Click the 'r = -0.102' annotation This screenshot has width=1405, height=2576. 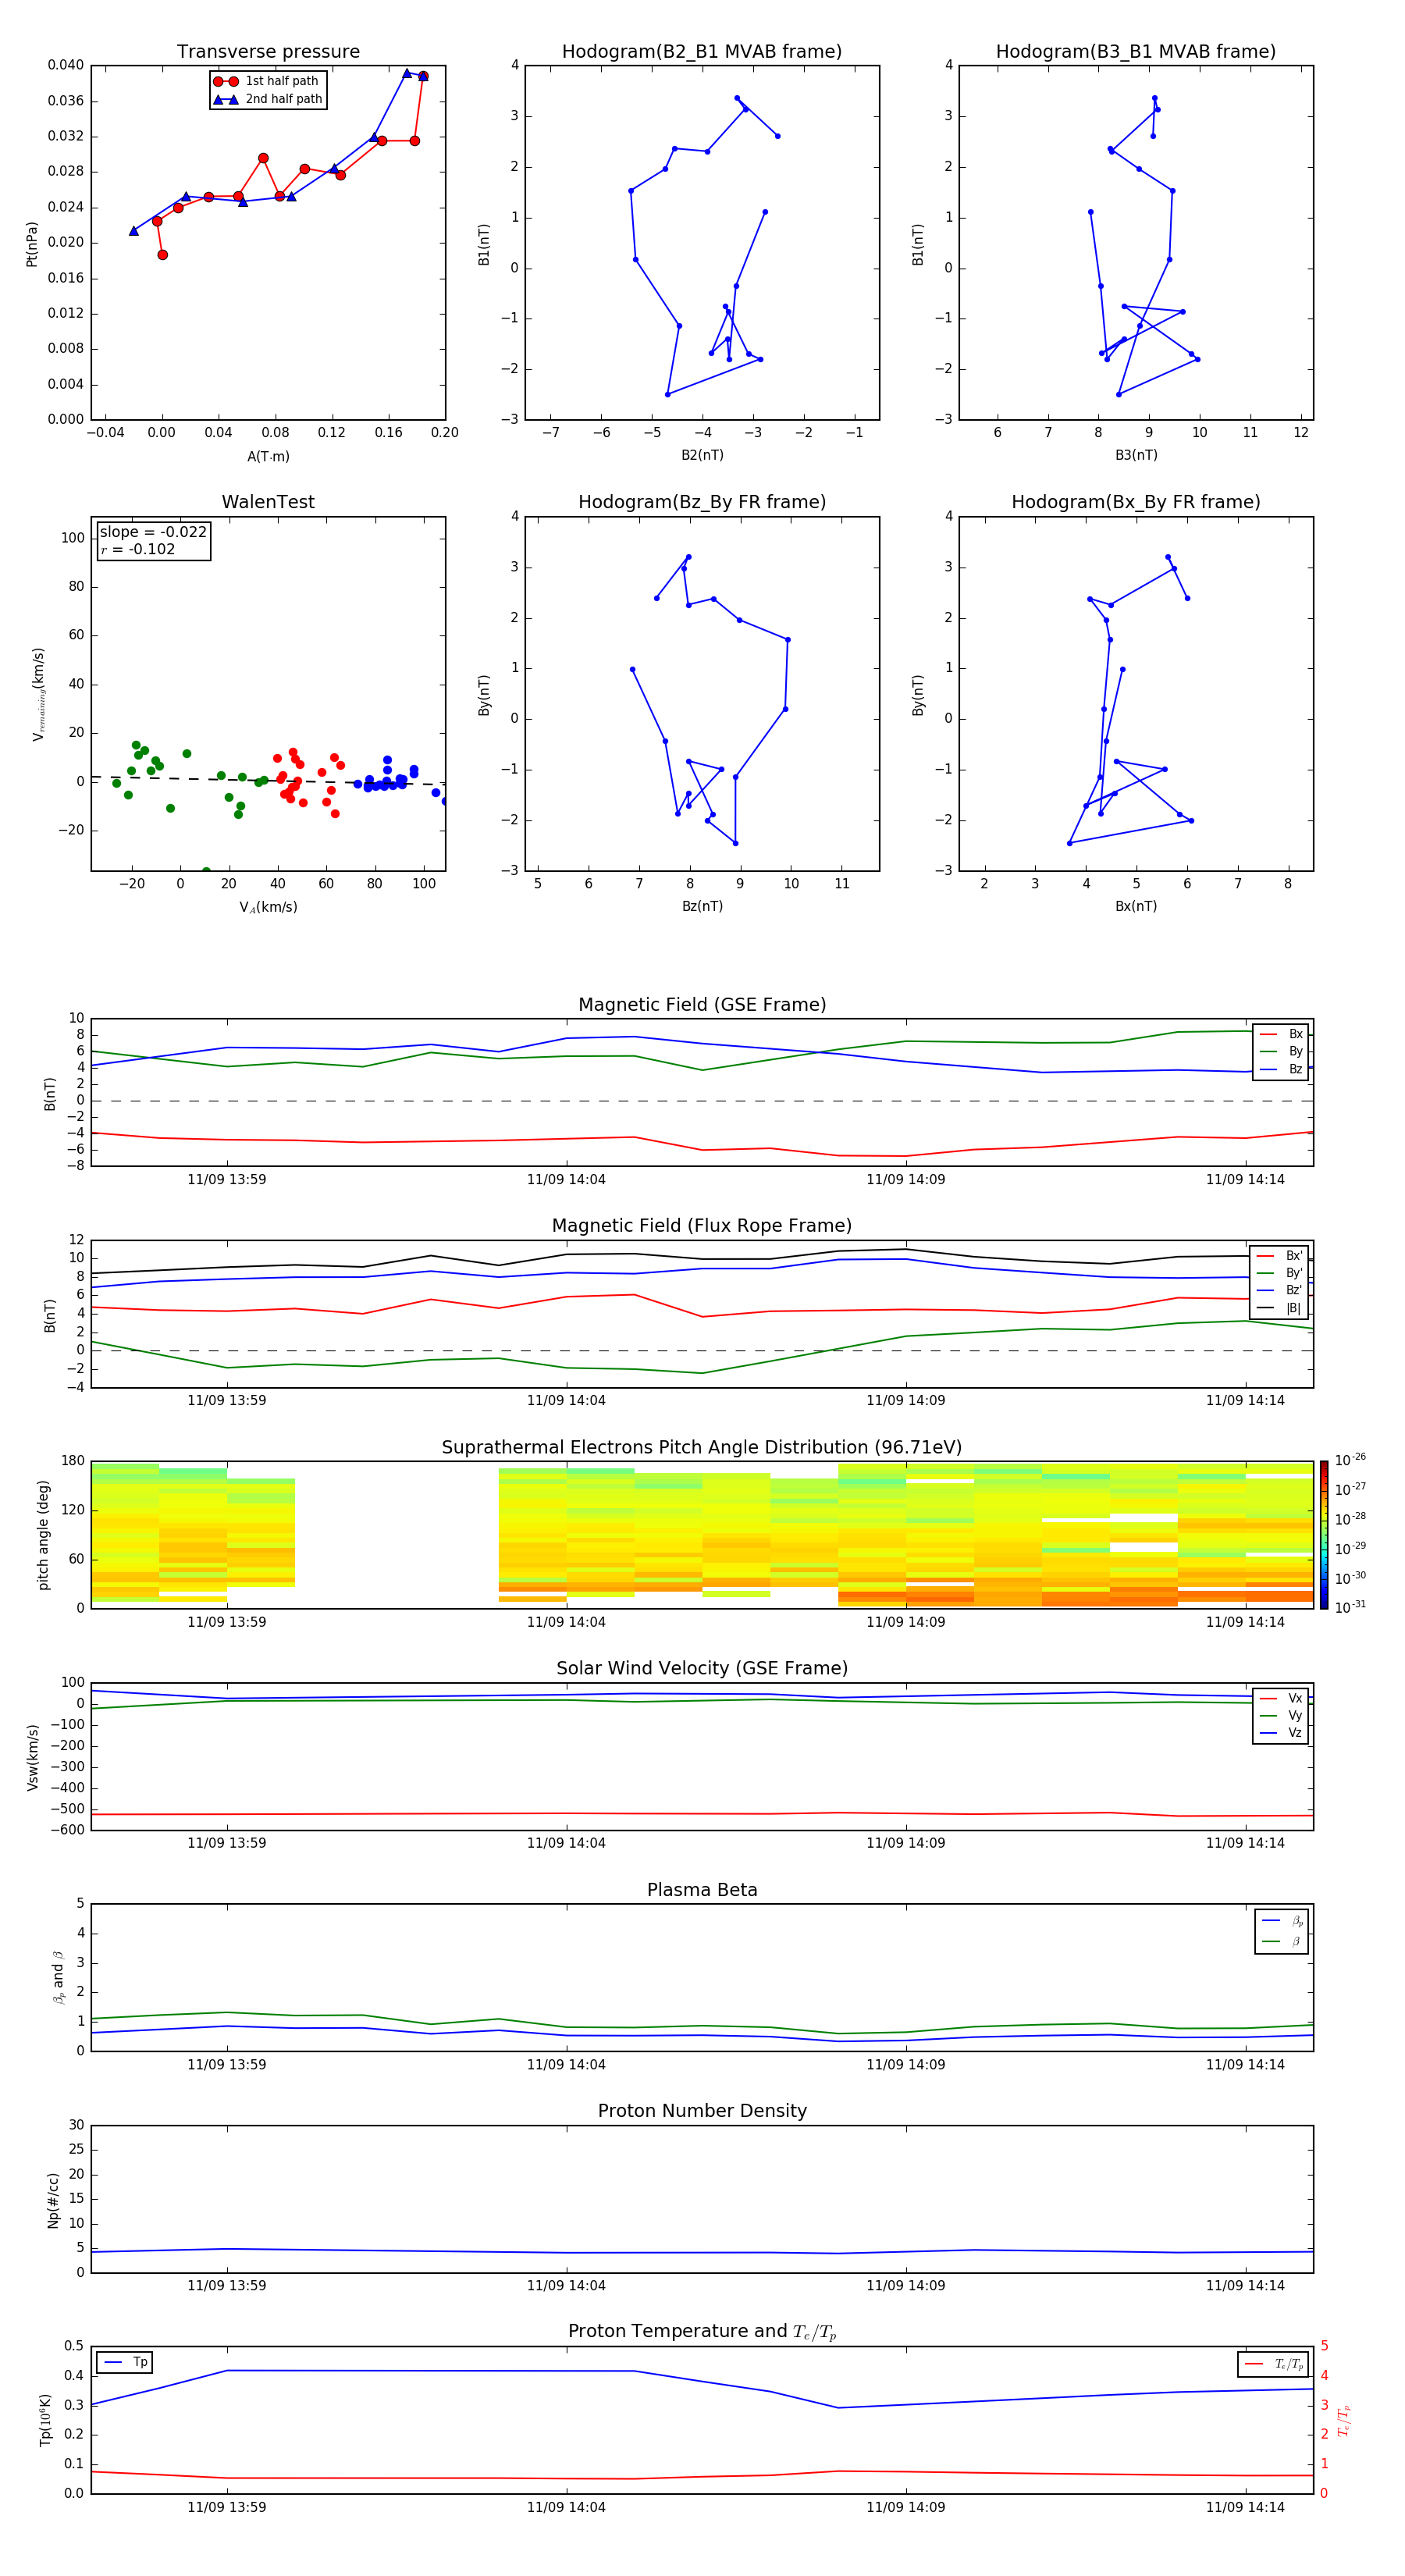click(x=138, y=549)
